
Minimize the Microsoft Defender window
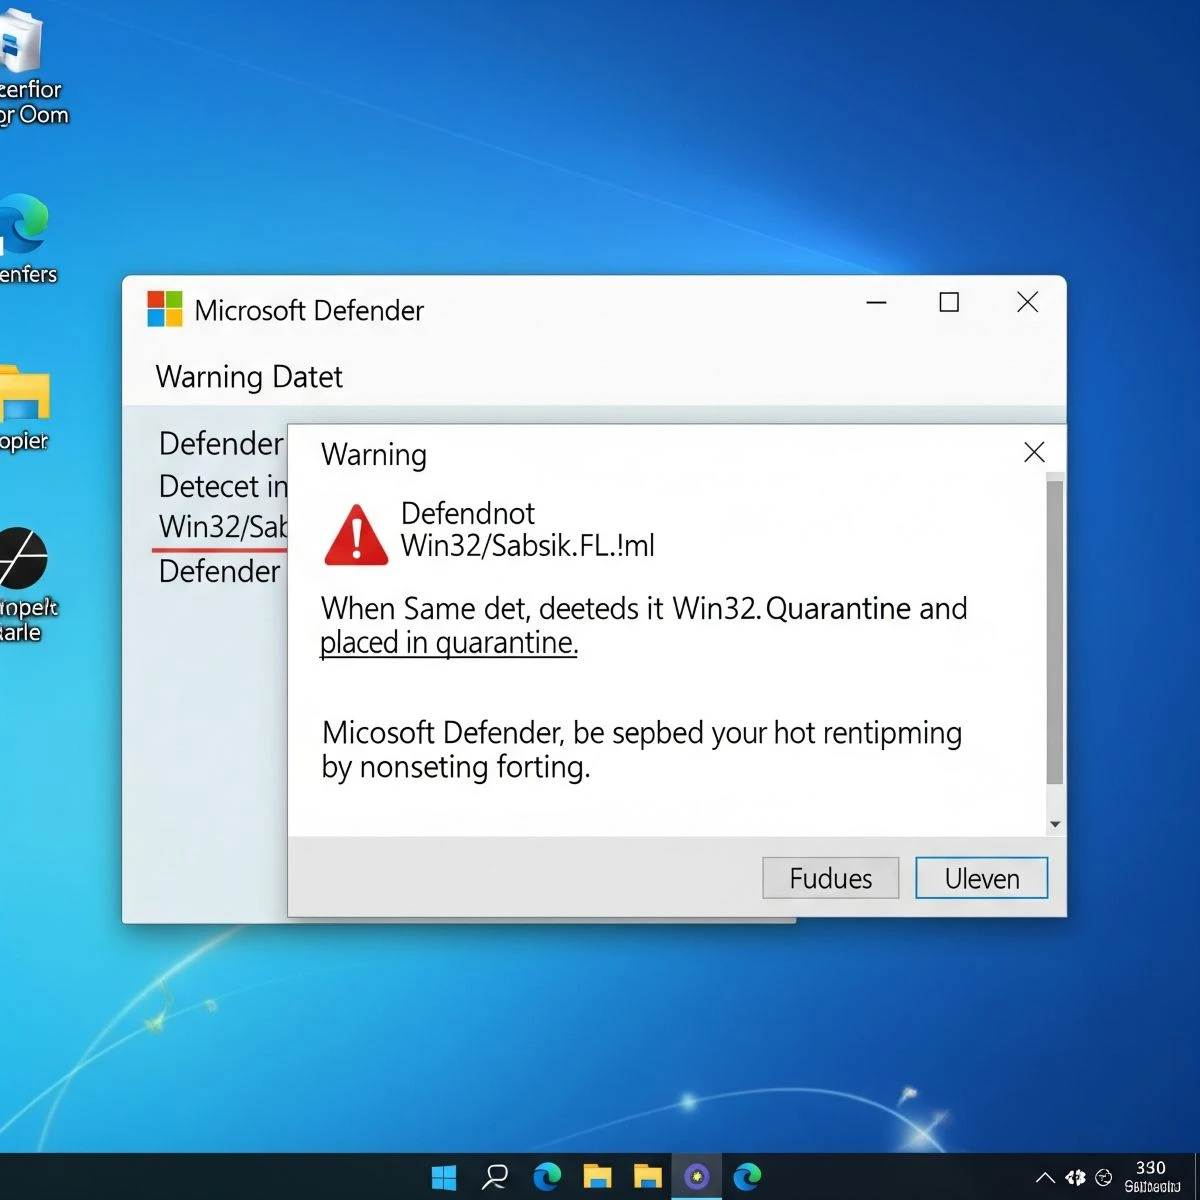pyautogui.click(x=877, y=302)
